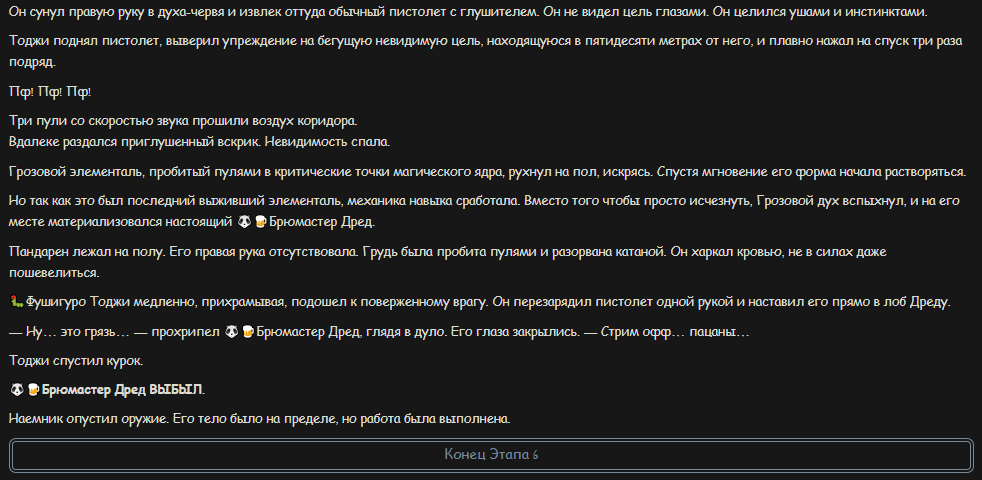Click the line starting 'Наемник опустил оружие'
The image size is (982, 480).
[260, 419]
